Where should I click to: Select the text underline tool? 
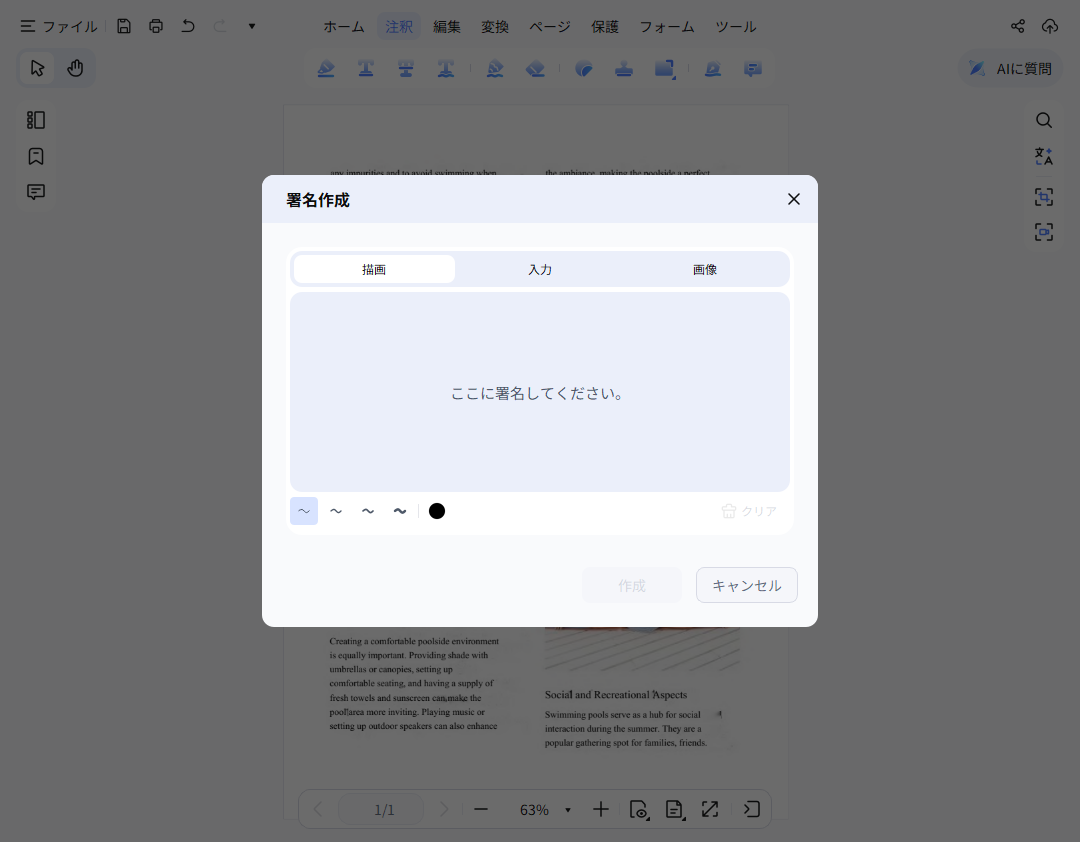click(x=366, y=68)
